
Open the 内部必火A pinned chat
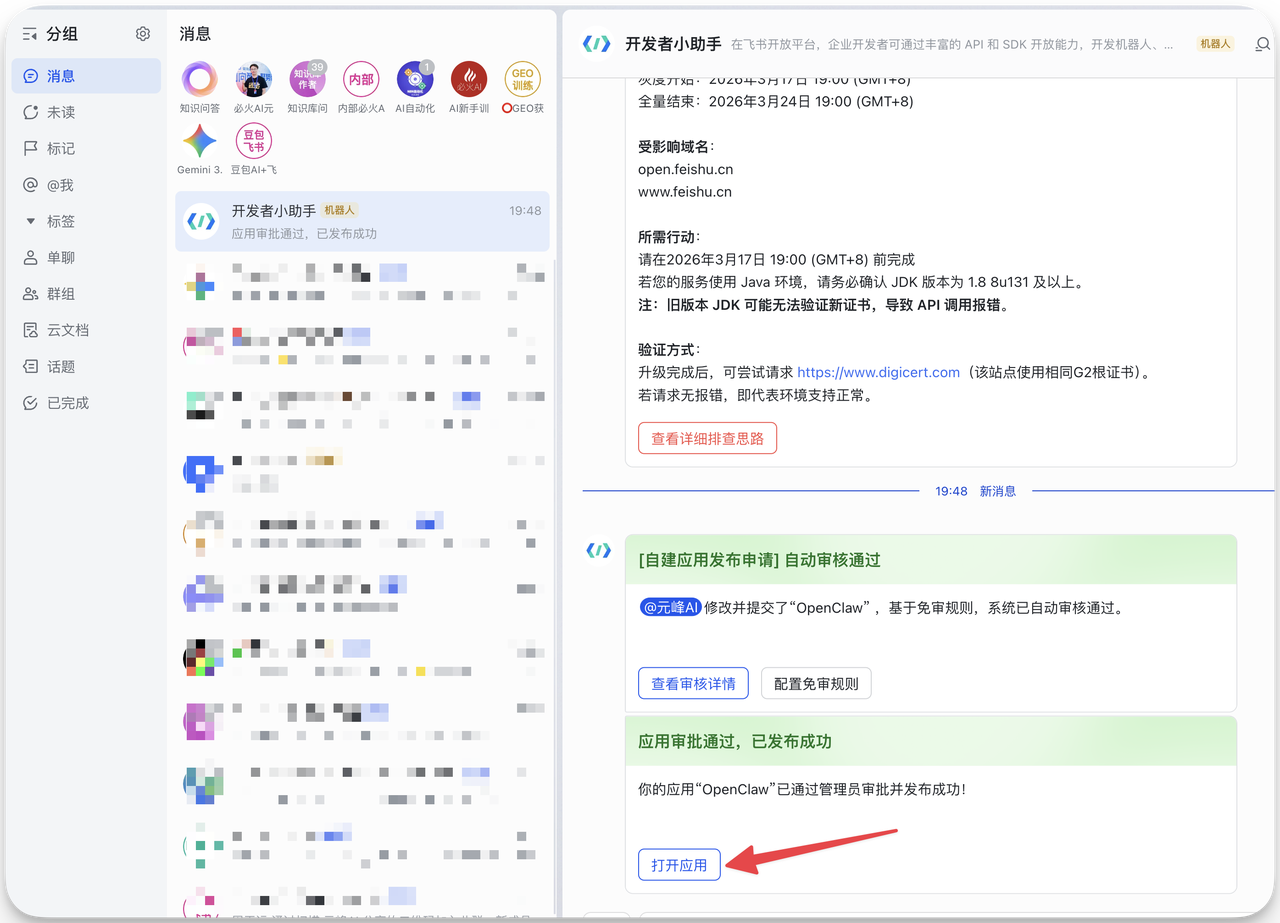tap(361, 79)
